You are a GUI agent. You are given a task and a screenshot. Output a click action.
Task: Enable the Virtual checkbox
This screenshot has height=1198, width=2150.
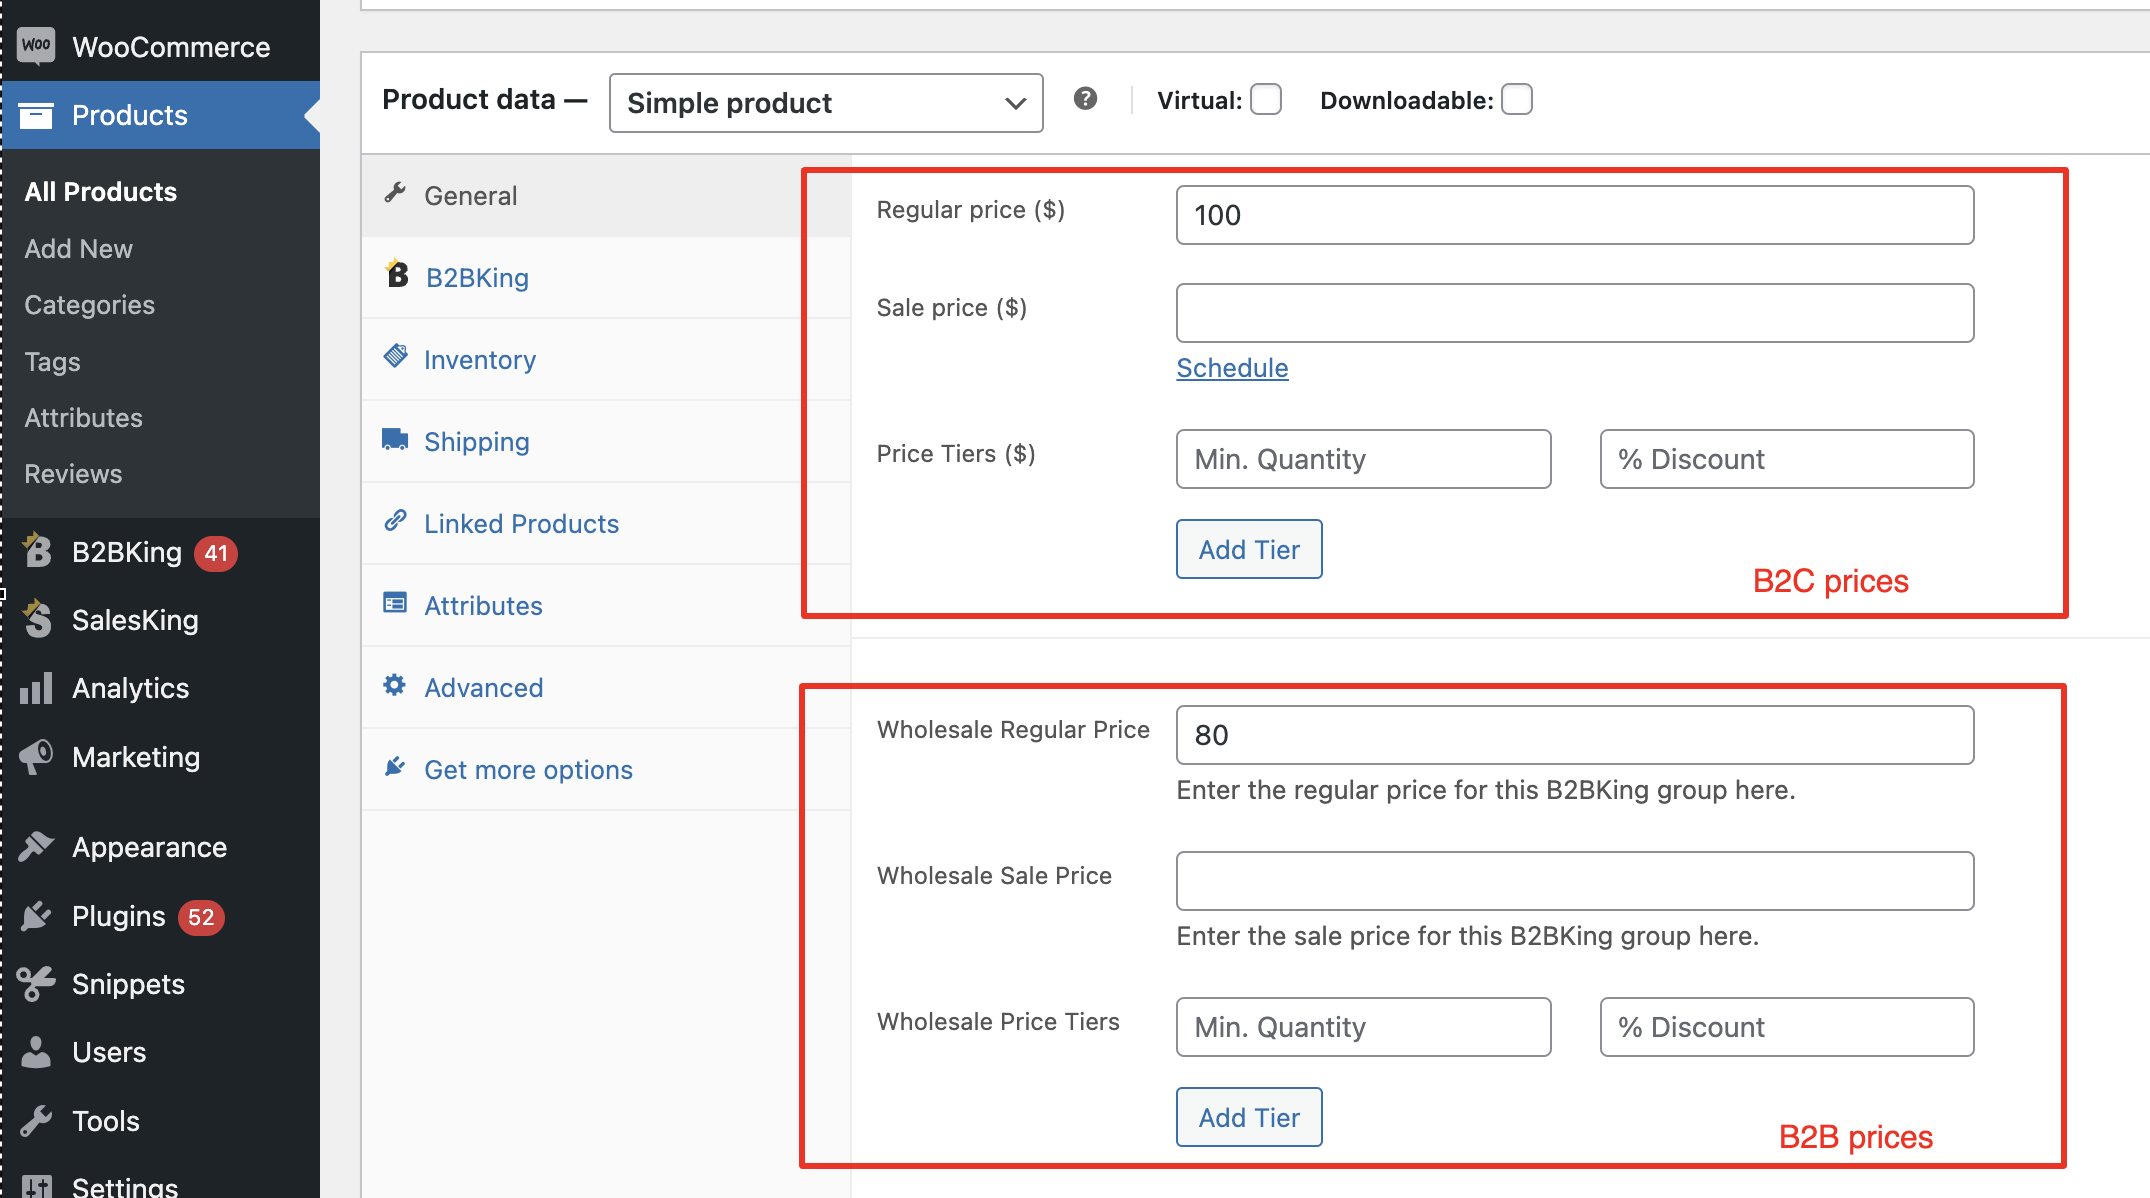click(1266, 100)
